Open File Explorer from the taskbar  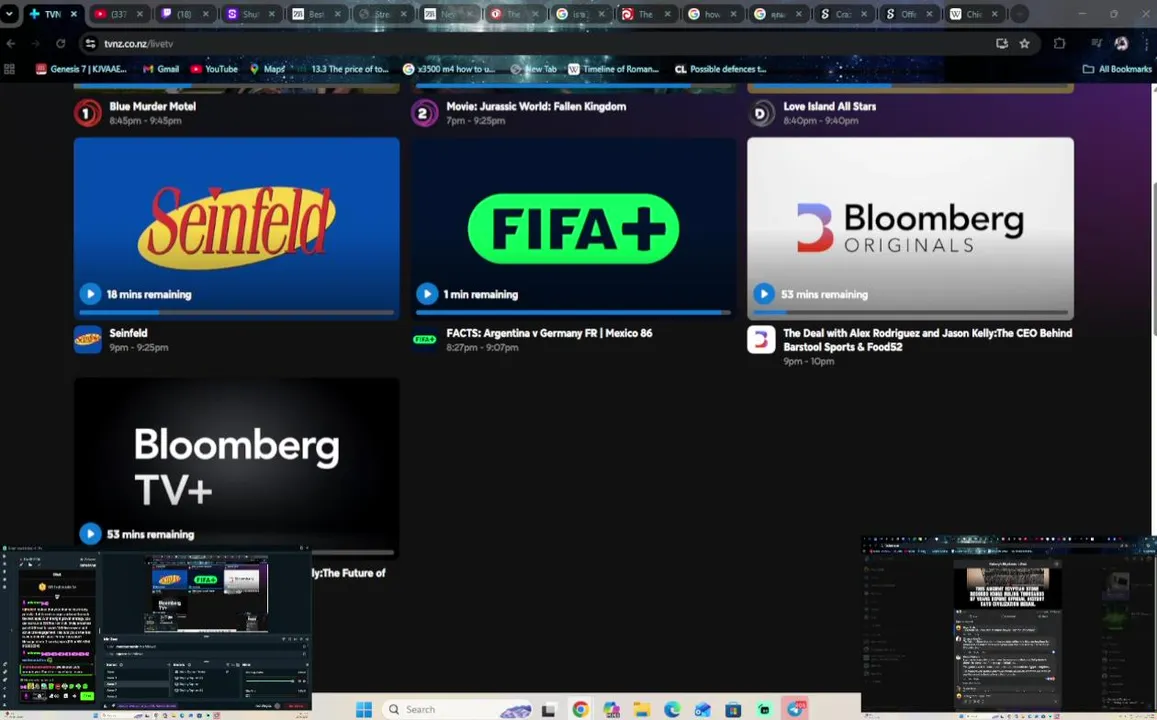pos(641,709)
